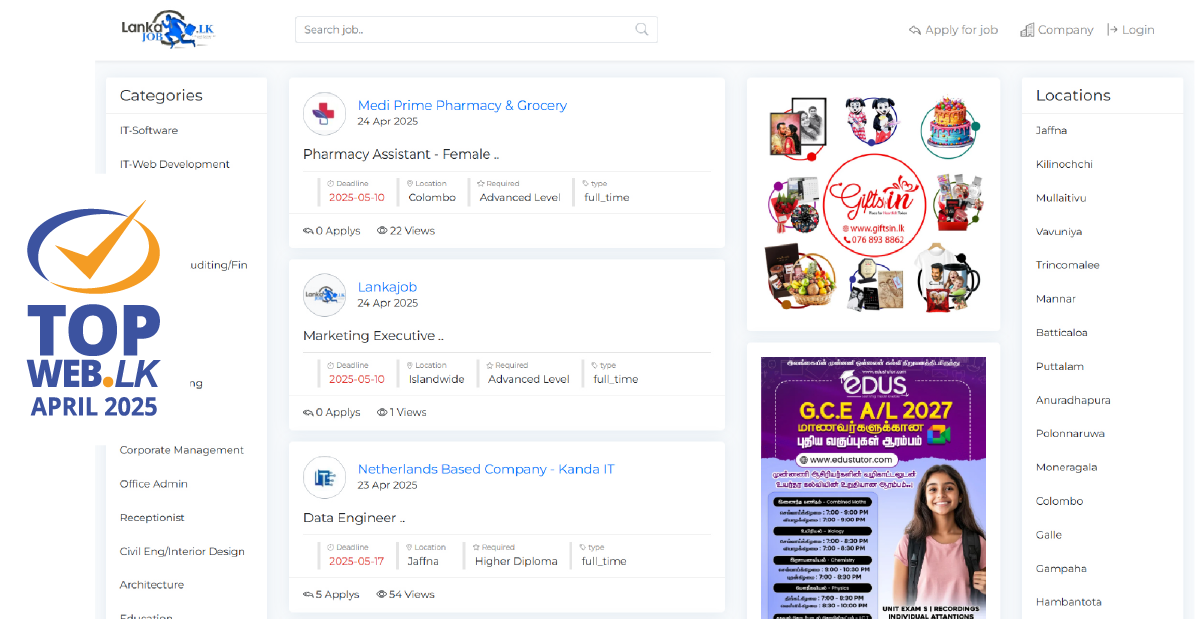Click the search magnifier icon
Image resolution: width=1196 pixels, height=619 pixels.
point(641,30)
